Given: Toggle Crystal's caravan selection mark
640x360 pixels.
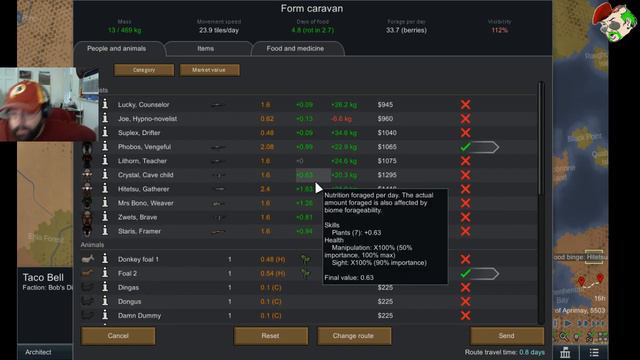Looking at the screenshot, I should pos(465,175).
